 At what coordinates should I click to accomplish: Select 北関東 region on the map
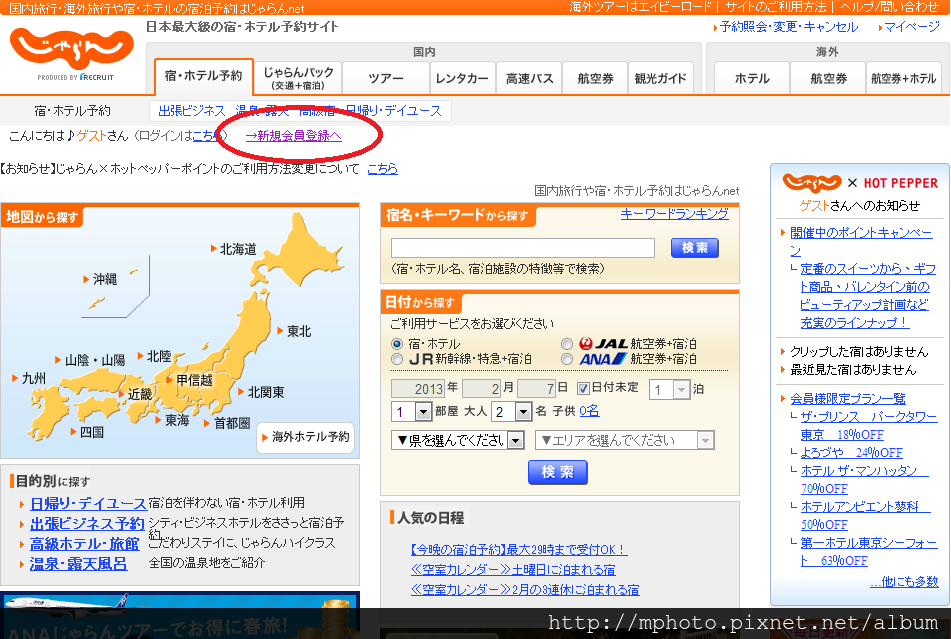coord(266,392)
